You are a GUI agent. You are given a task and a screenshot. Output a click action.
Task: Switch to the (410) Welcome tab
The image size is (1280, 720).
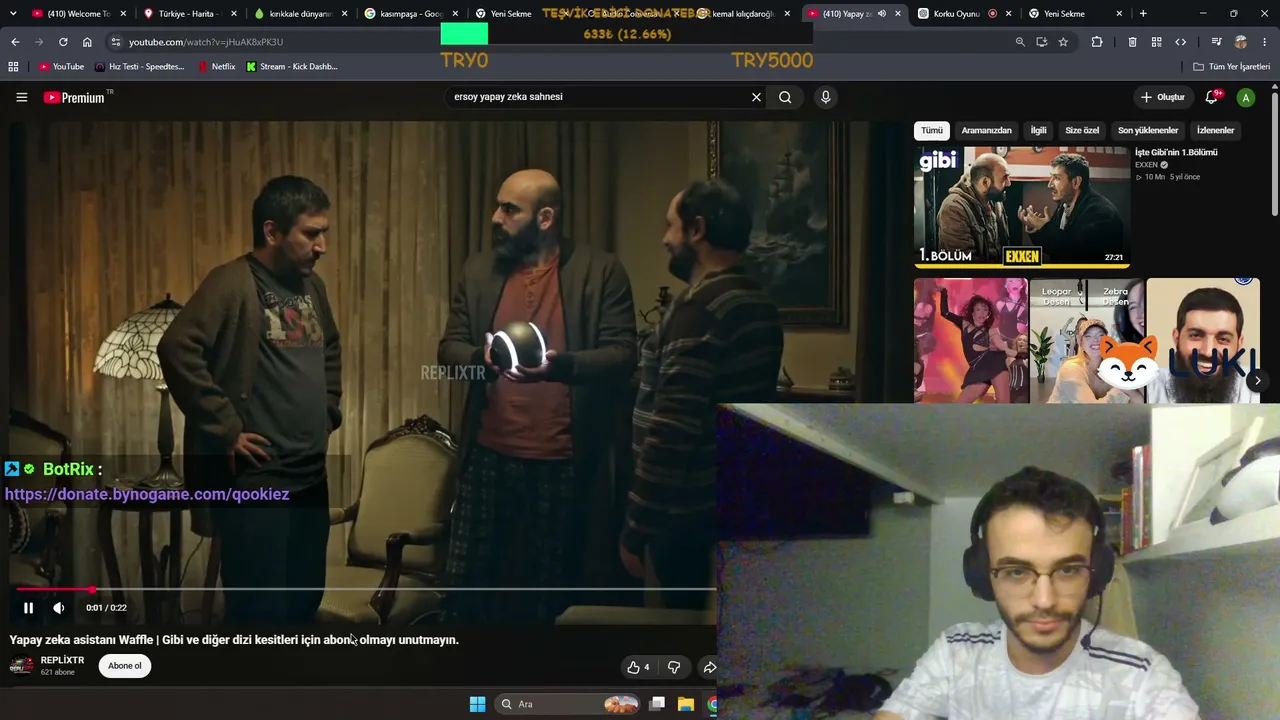click(x=78, y=14)
